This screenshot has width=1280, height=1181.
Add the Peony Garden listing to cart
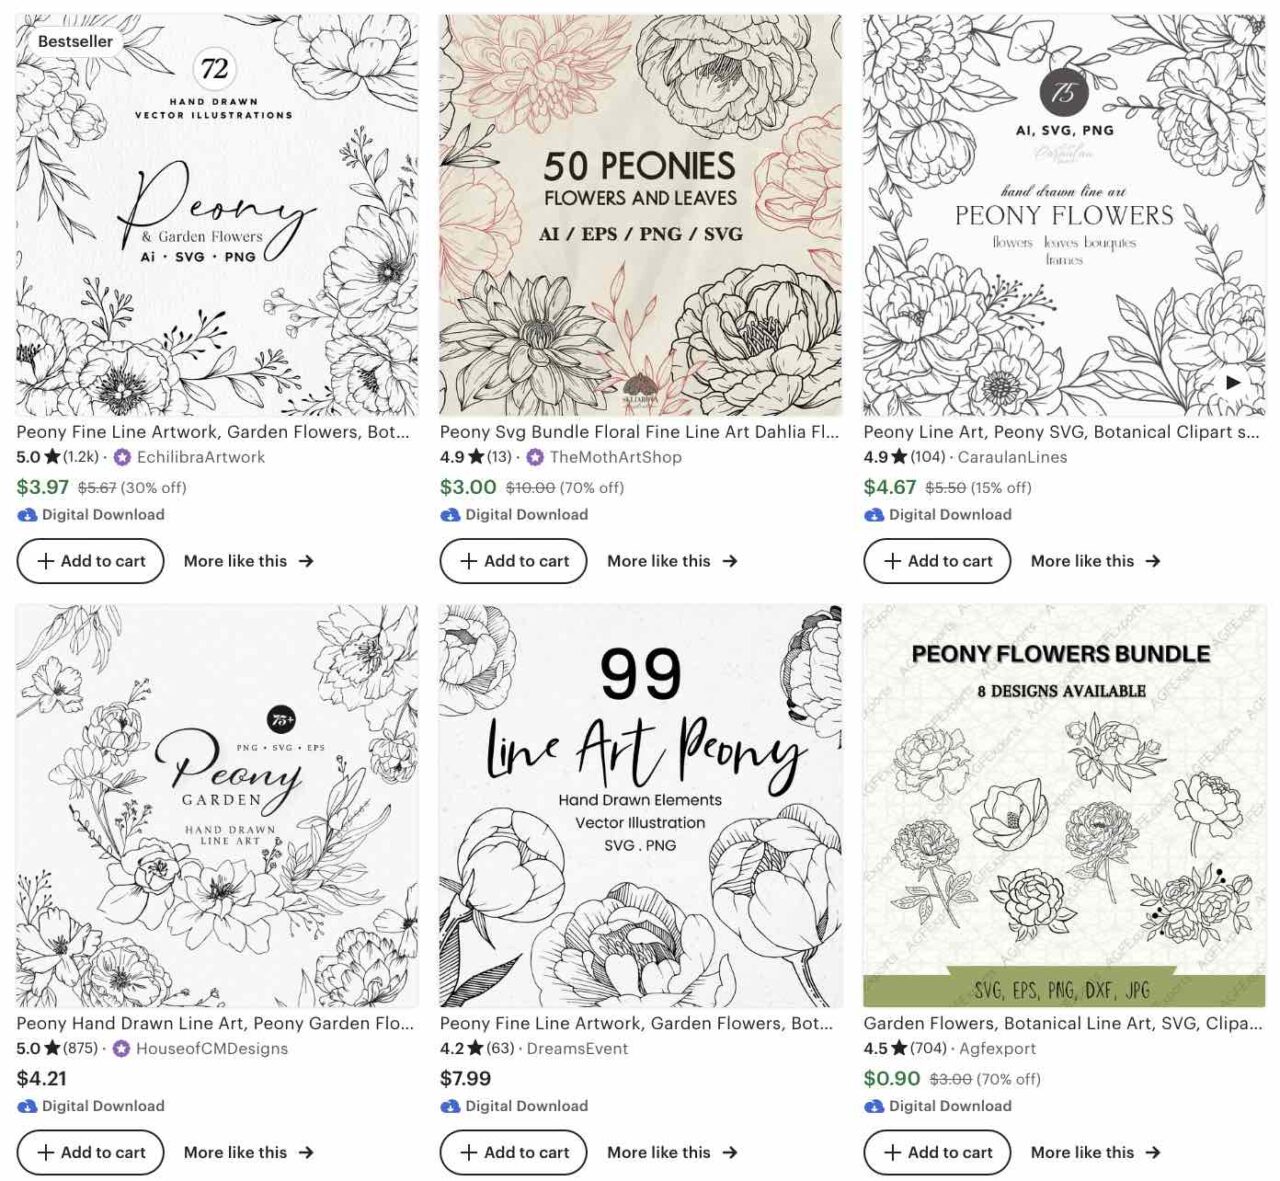(90, 1152)
